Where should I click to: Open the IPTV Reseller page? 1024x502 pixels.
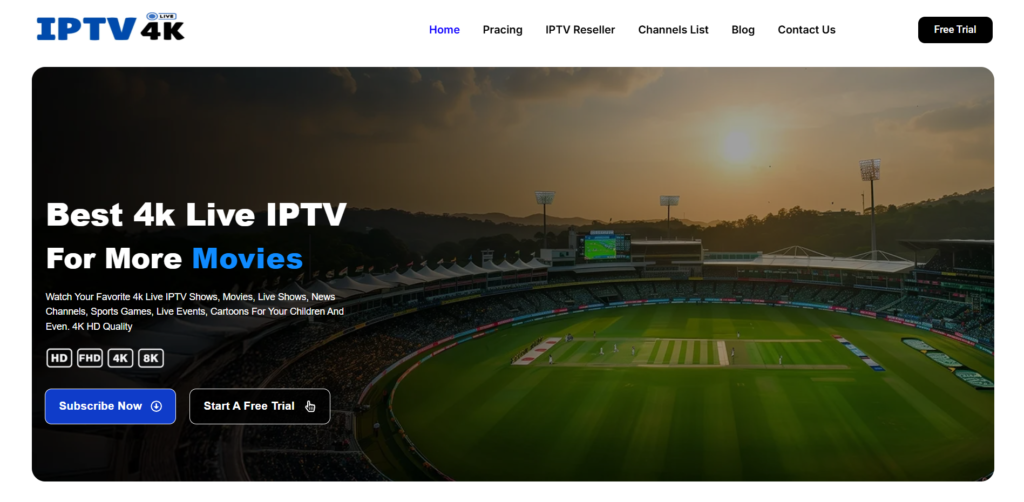pos(580,30)
